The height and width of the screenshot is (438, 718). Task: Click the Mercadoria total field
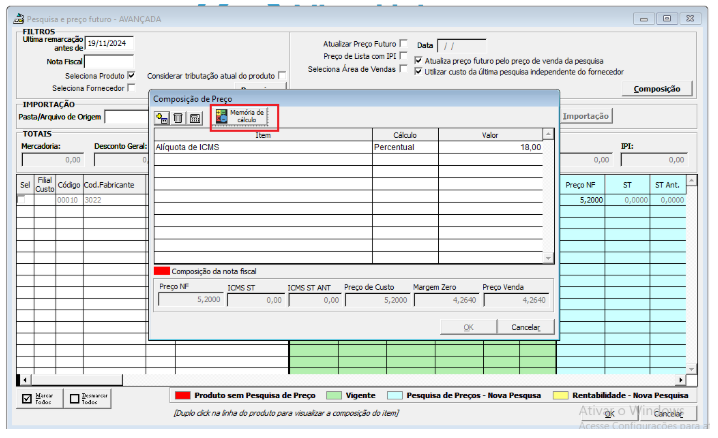pos(53,160)
